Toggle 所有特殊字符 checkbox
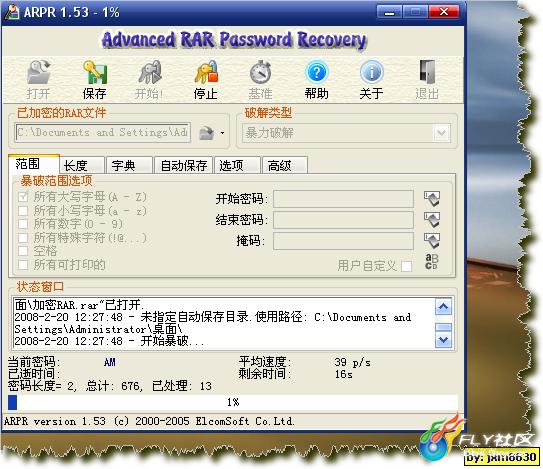Viewport: 543px width, 469px height. (x=23, y=238)
